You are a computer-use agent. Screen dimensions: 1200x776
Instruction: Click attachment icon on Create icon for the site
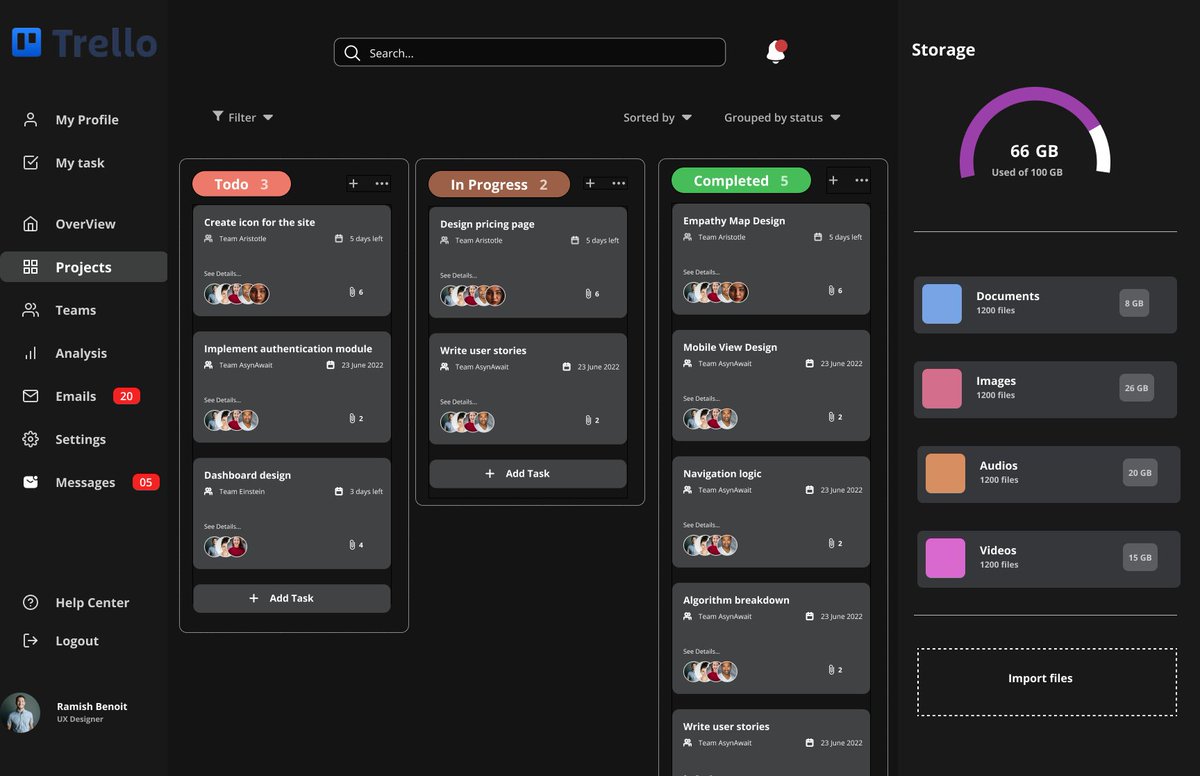pos(352,292)
